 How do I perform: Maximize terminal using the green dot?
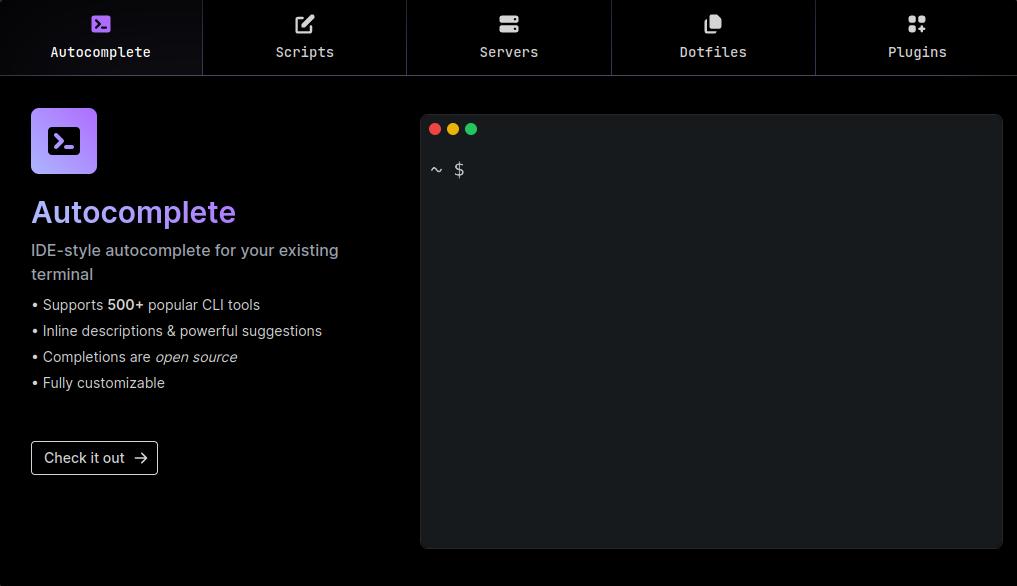click(472, 129)
